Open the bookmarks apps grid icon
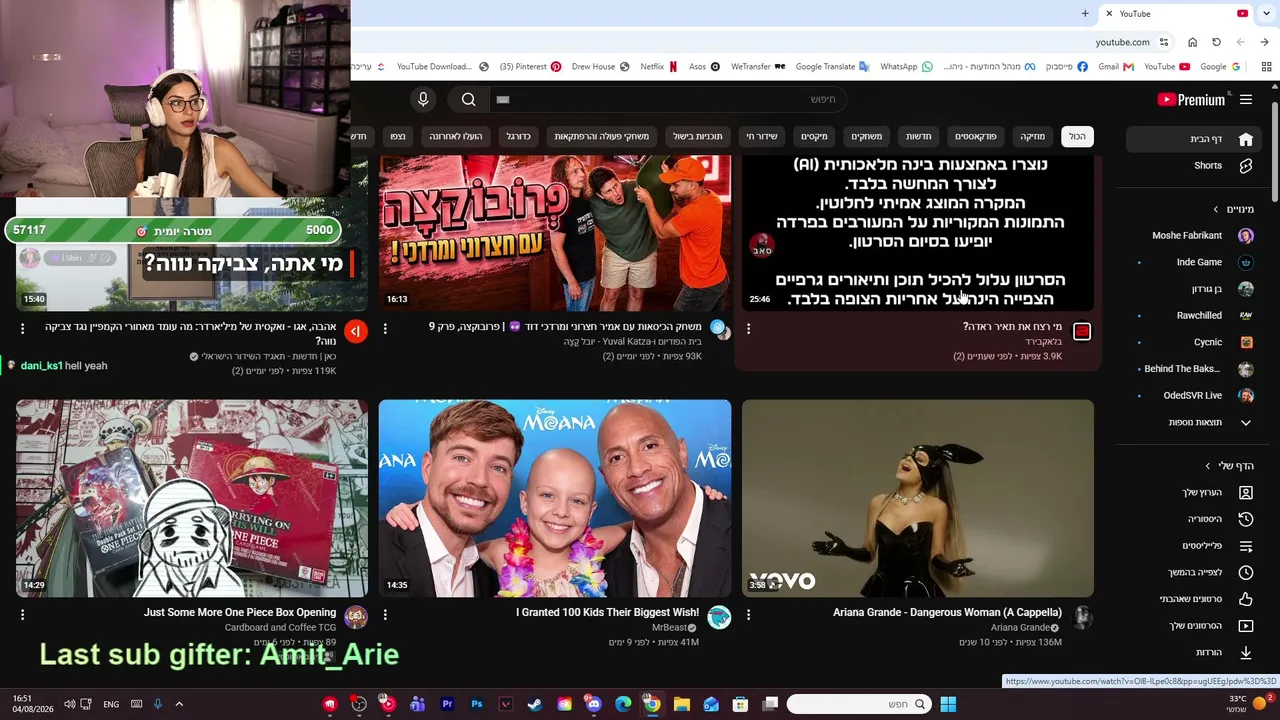The height and width of the screenshot is (720, 1280). tap(1266, 67)
